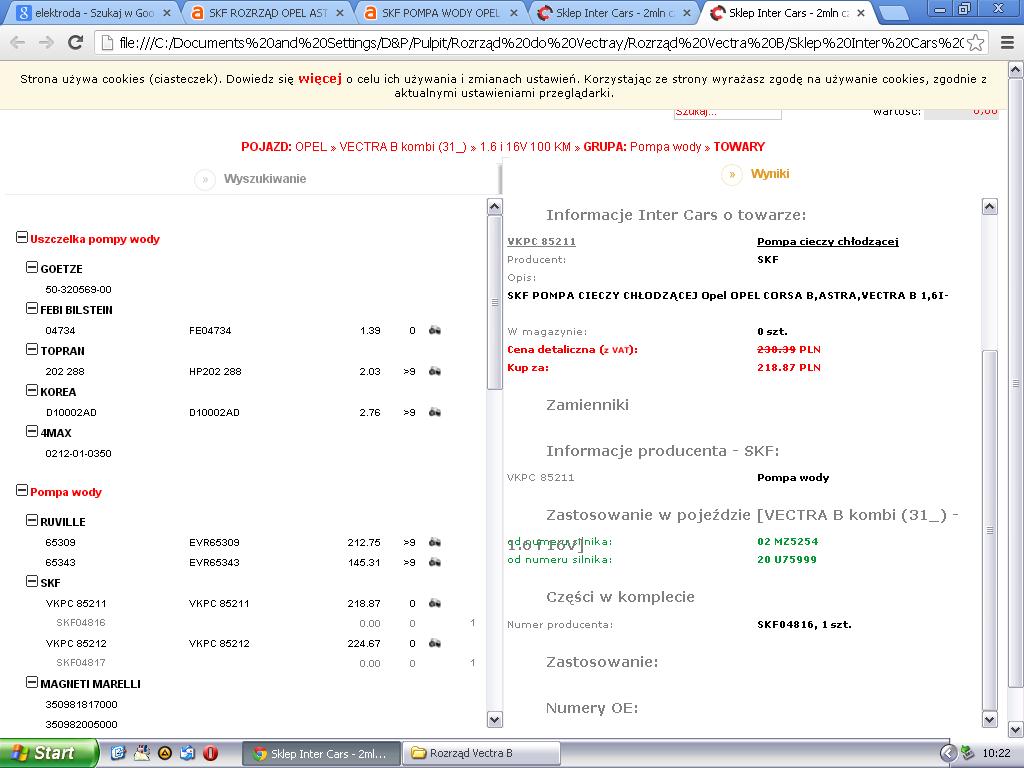Reload the page with refresh icon

(76, 42)
